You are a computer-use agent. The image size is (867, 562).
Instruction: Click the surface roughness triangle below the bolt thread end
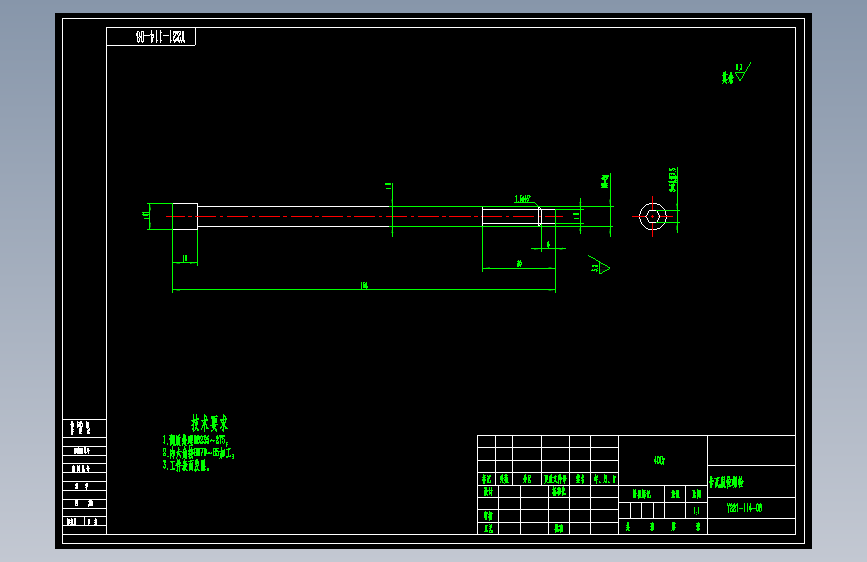coord(599,265)
